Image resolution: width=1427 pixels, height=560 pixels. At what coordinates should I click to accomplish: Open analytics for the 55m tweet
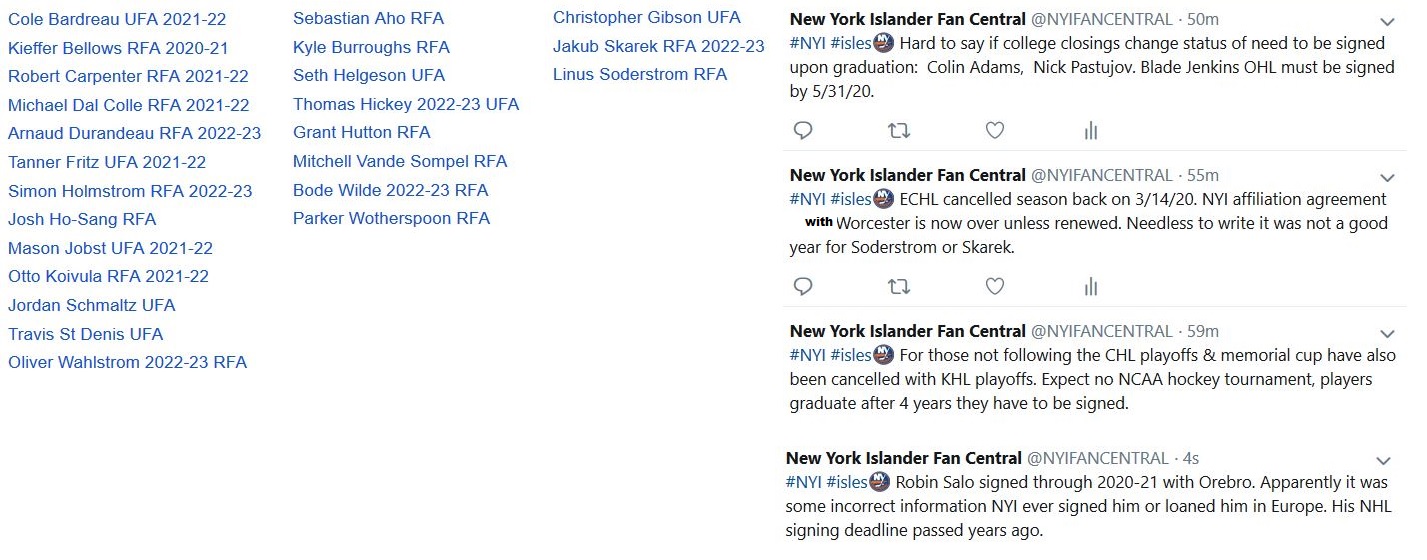pyautogui.click(x=1091, y=286)
